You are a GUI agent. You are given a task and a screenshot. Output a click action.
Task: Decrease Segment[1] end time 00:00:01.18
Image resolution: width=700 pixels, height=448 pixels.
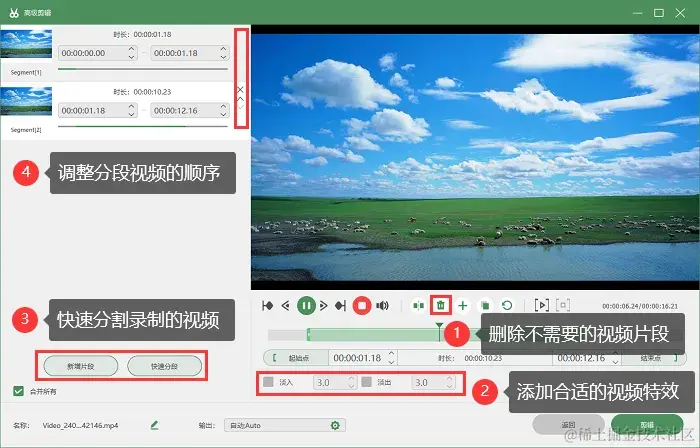(x=224, y=57)
